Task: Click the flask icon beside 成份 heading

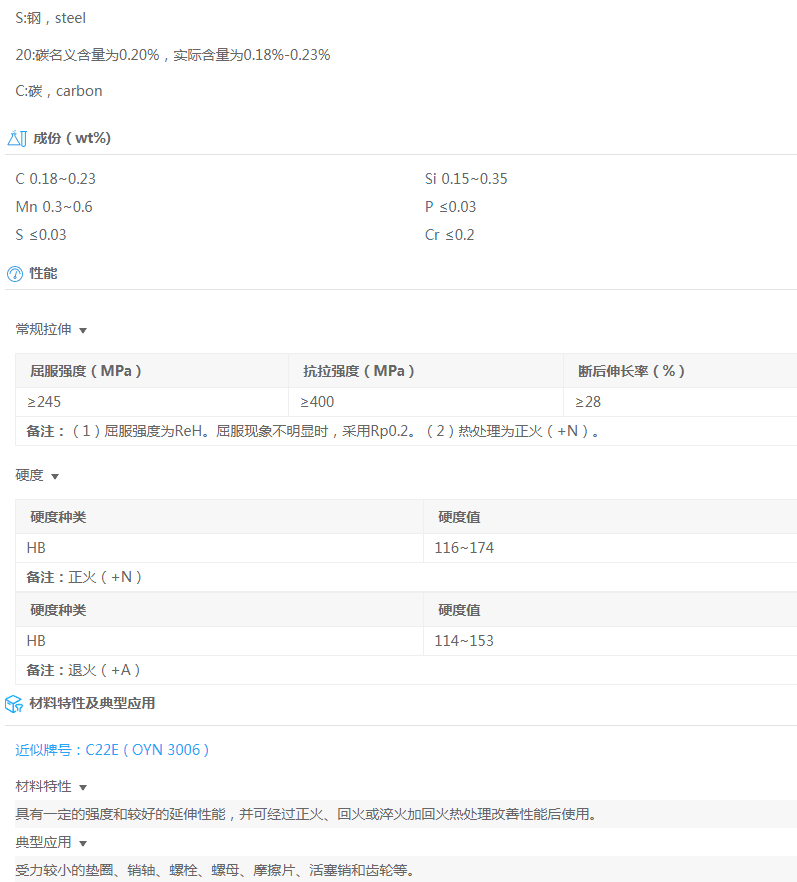Action: [16, 138]
